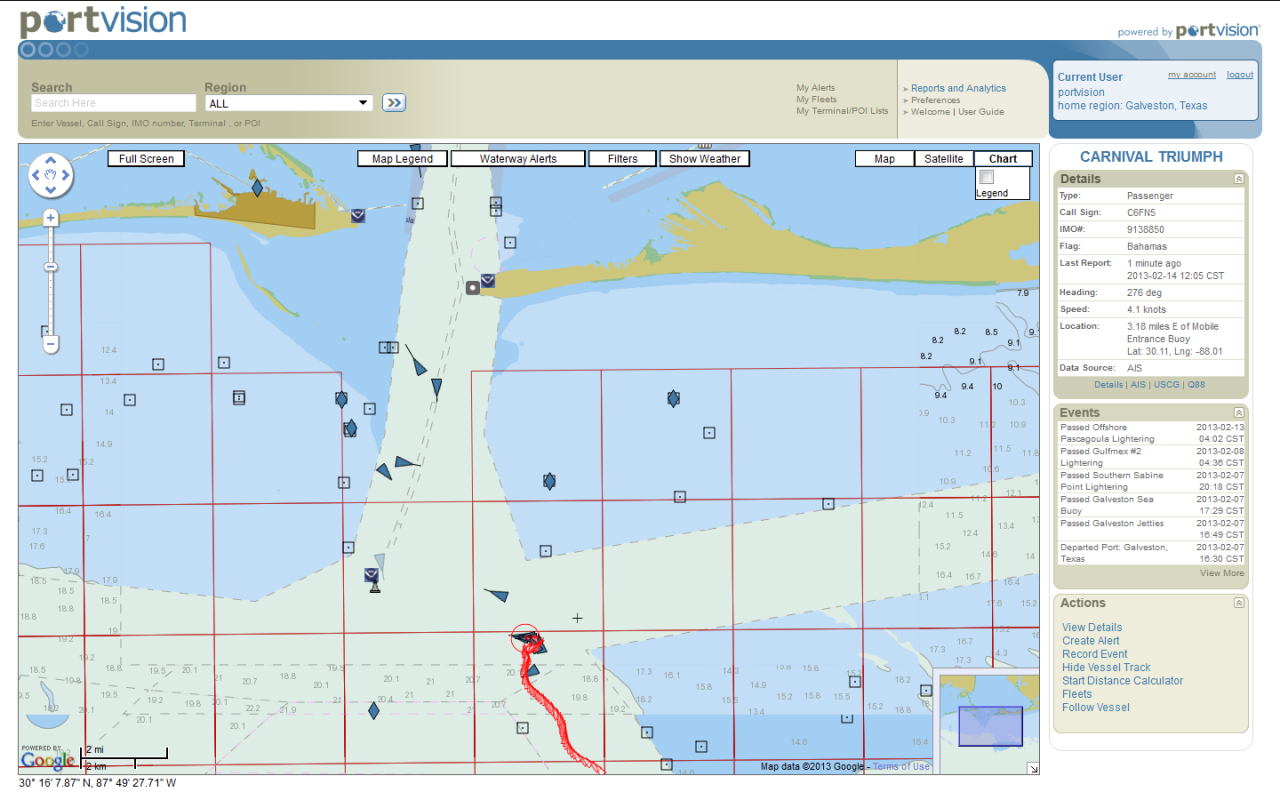Hide the overview map with corner arrow
Viewport: 1280px width, 800px height.
pyautogui.click(x=1033, y=768)
